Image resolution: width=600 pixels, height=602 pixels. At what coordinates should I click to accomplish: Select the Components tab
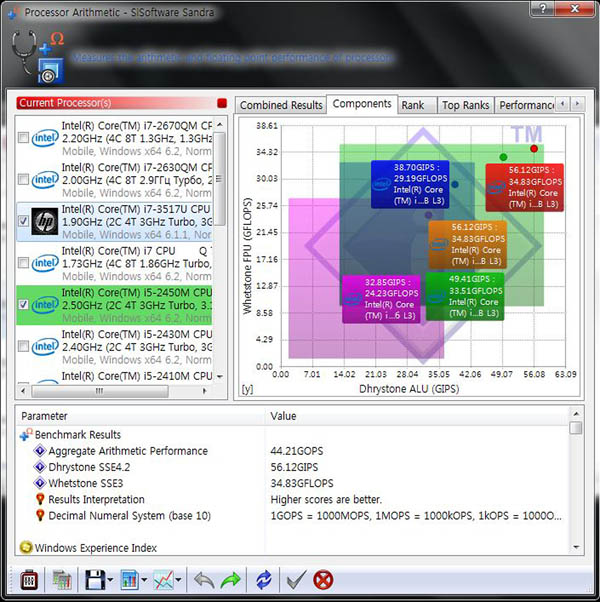(x=362, y=104)
